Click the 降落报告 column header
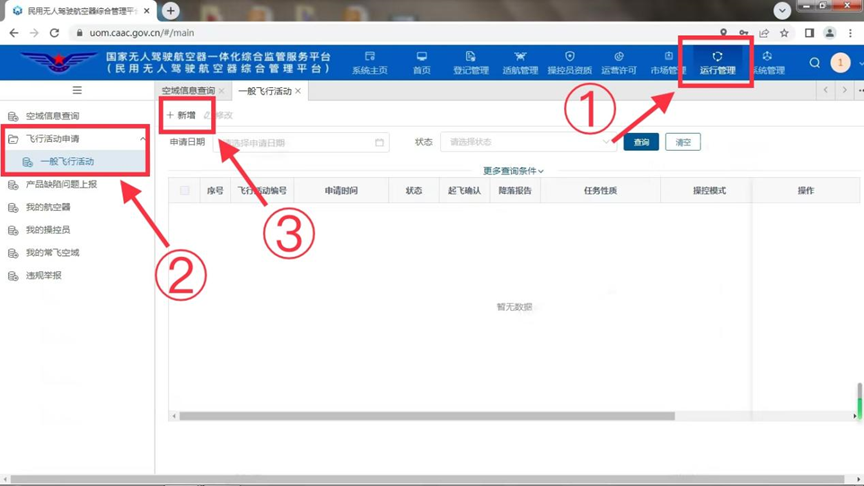Screen dimensions: 864x486 coord(515,191)
